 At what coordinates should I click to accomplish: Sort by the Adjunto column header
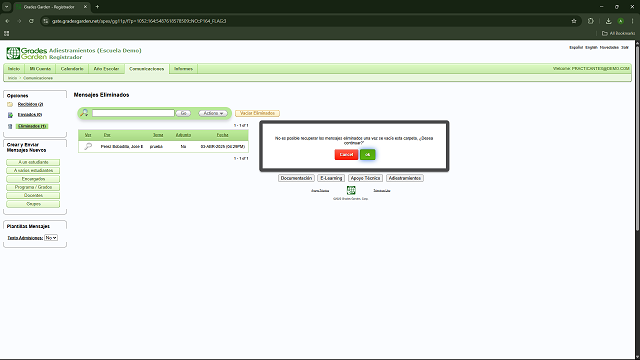[x=183, y=135]
